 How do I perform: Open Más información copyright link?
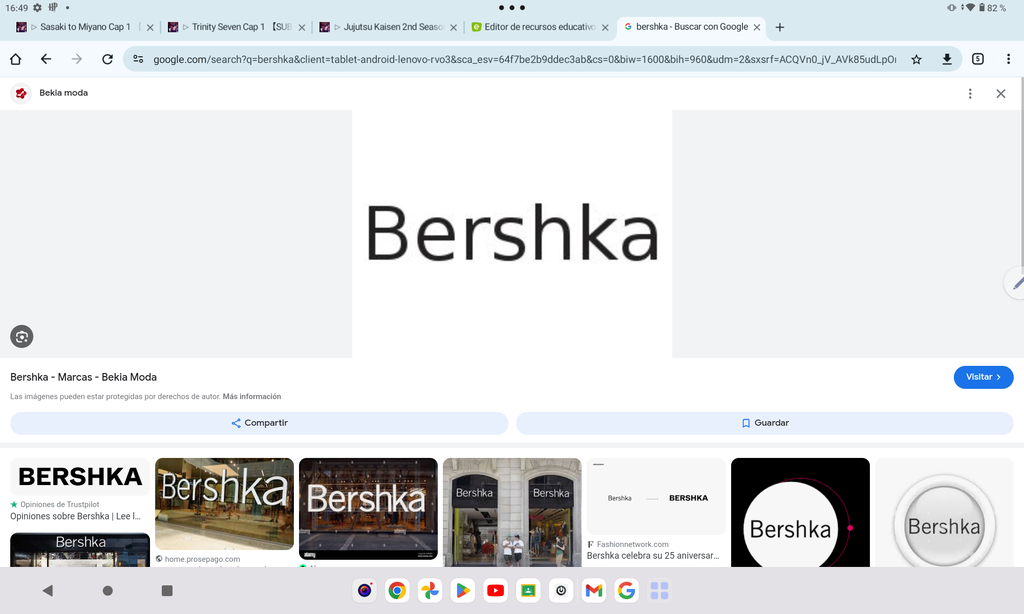251,396
